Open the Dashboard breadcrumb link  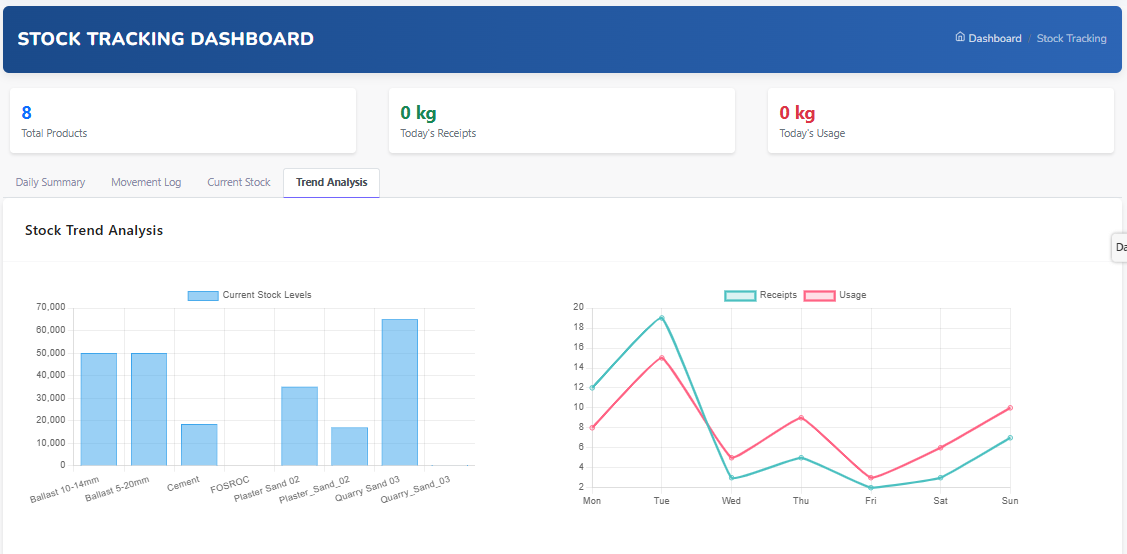tap(994, 39)
